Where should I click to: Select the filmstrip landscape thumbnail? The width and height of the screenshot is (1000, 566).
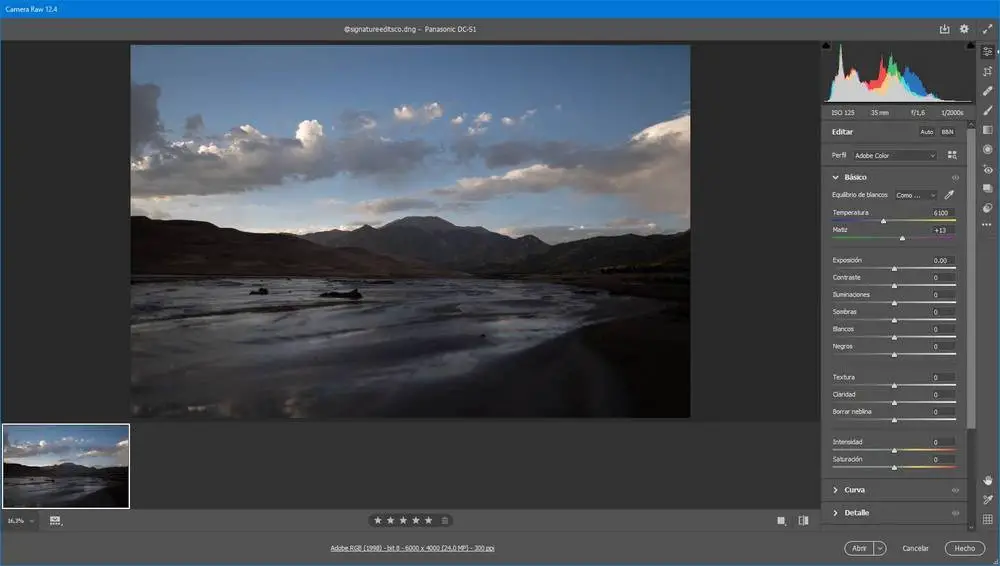pyautogui.click(x=66, y=466)
